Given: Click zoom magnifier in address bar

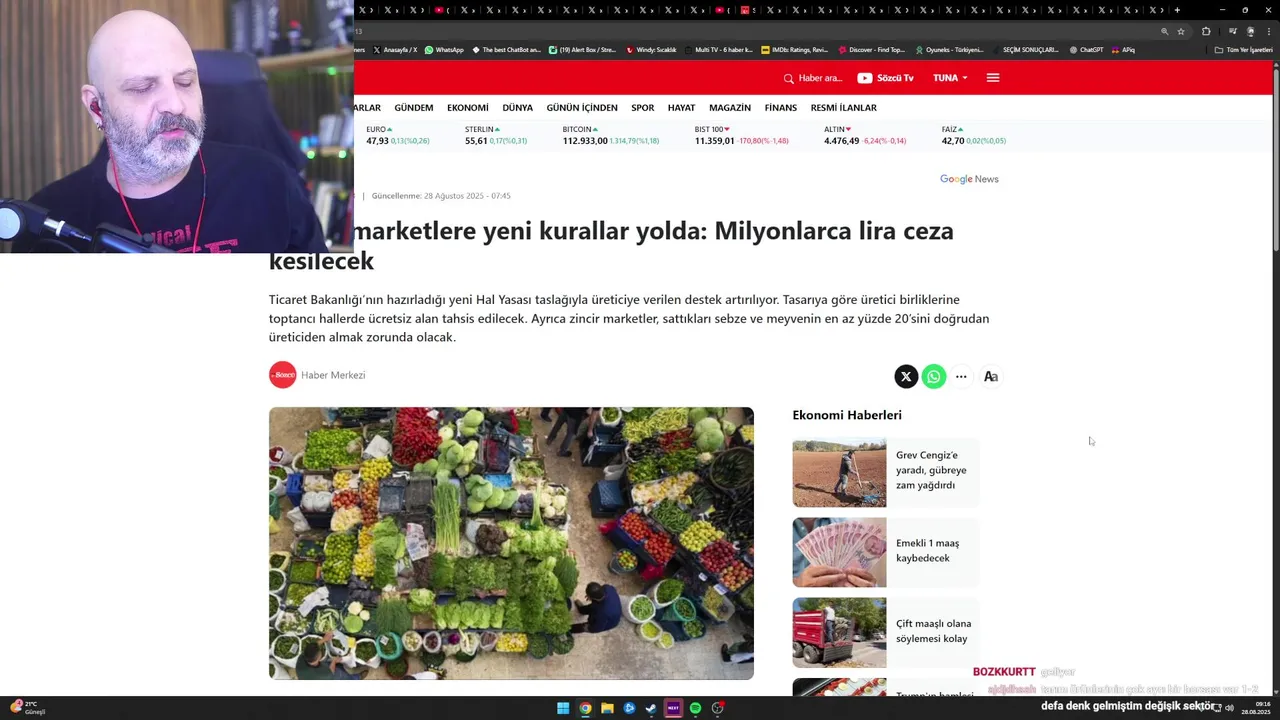Looking at the screenshot, I should 1165,31.
